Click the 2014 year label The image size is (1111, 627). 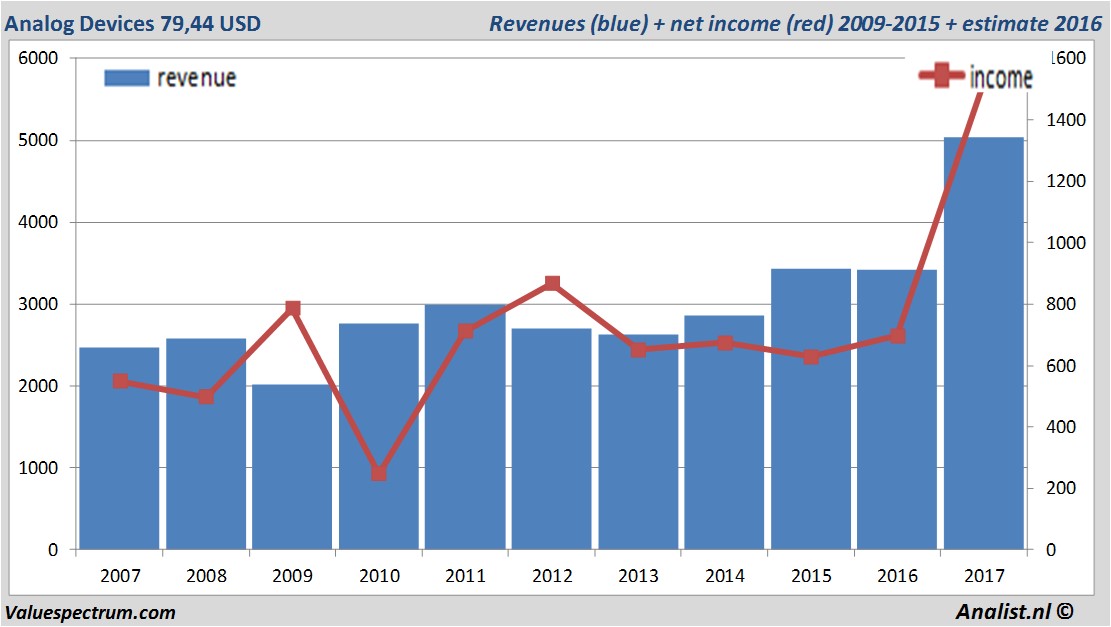pos(725,576)
